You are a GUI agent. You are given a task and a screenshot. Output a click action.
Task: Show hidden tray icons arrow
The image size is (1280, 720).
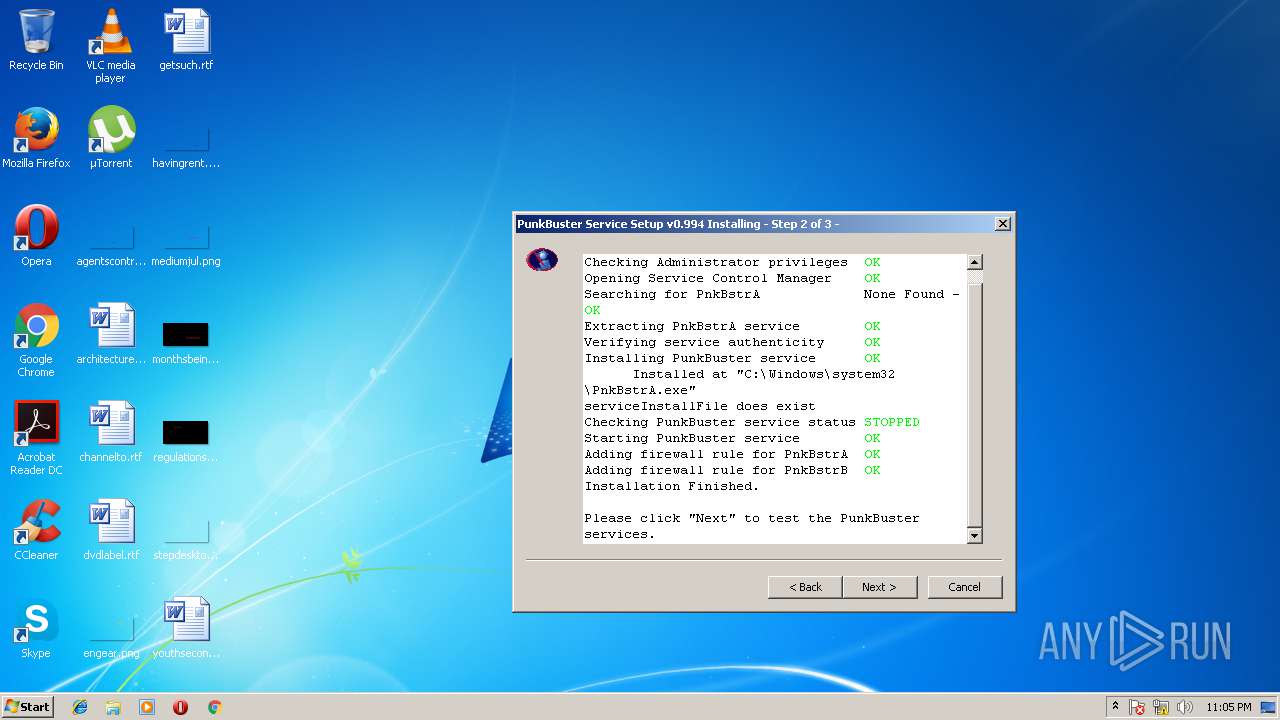point(1116,707)
